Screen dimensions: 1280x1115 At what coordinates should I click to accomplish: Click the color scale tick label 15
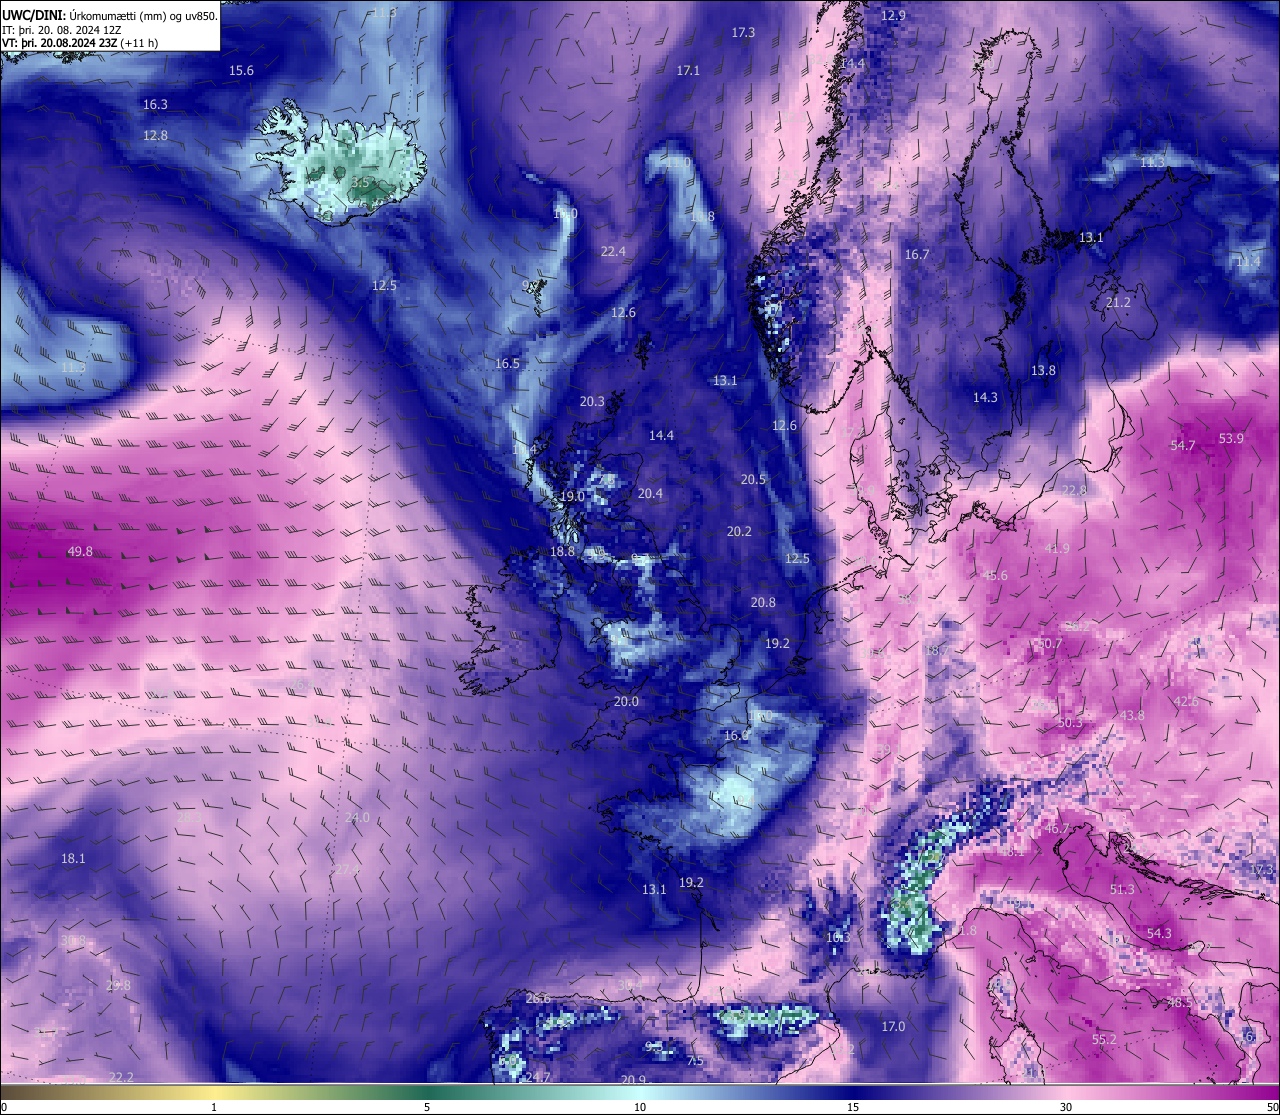(x=853, y=1107)
